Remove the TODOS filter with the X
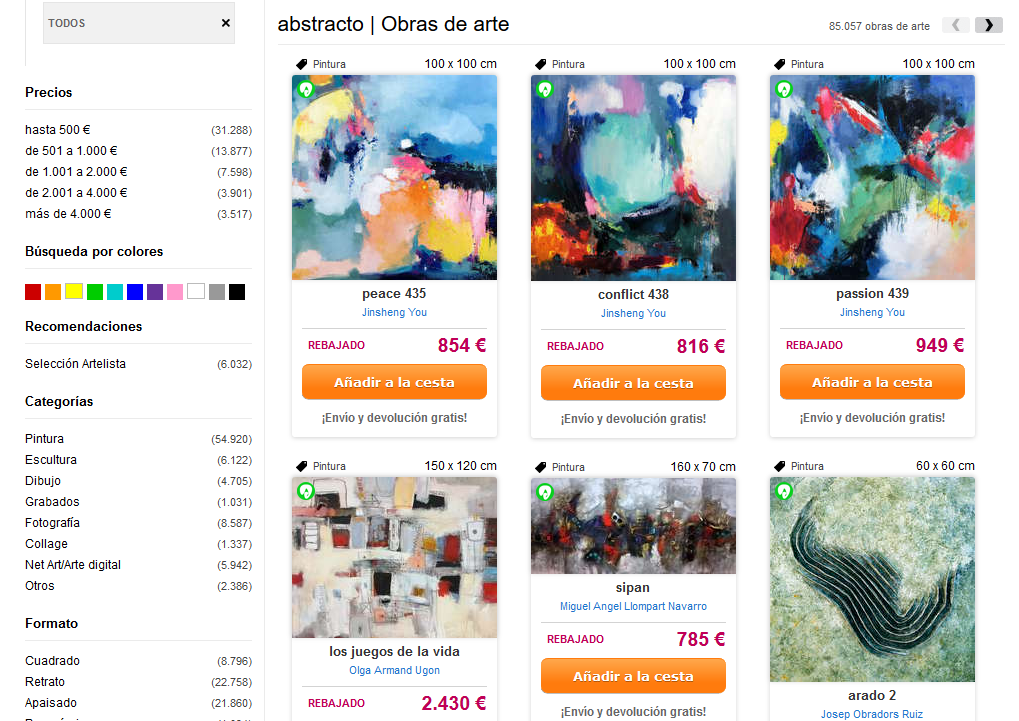Image resolution: width=1019 pixels, height=721 pixels. tap(226, 23)
